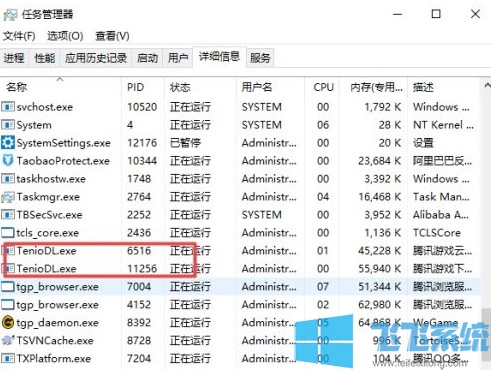Click the 已暂停 status cell
This screenshot has width=491, height=370.
coord(185,143)
